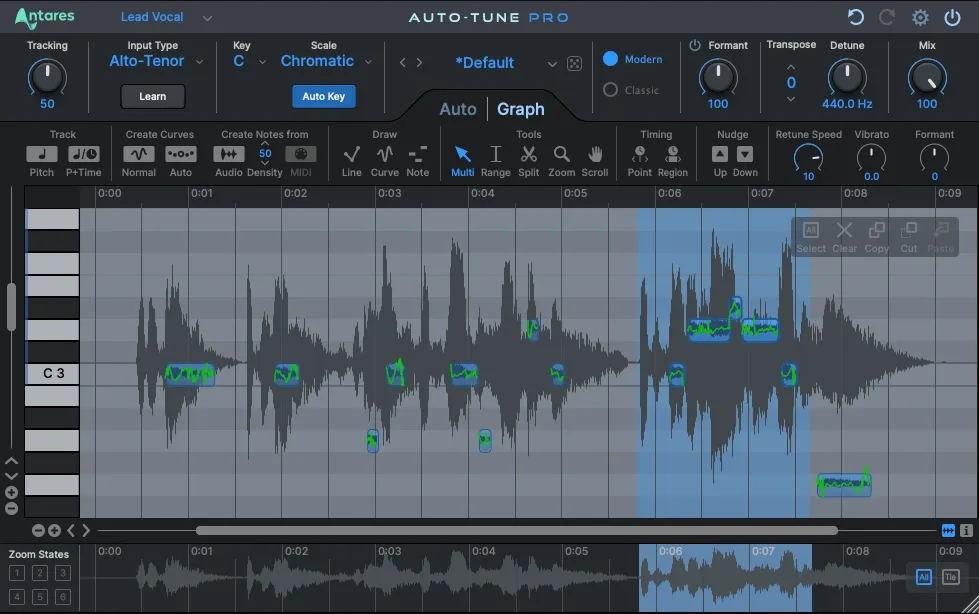Select the Scroll tool
This screenshot has width=979, height=614.
point(595,157)
